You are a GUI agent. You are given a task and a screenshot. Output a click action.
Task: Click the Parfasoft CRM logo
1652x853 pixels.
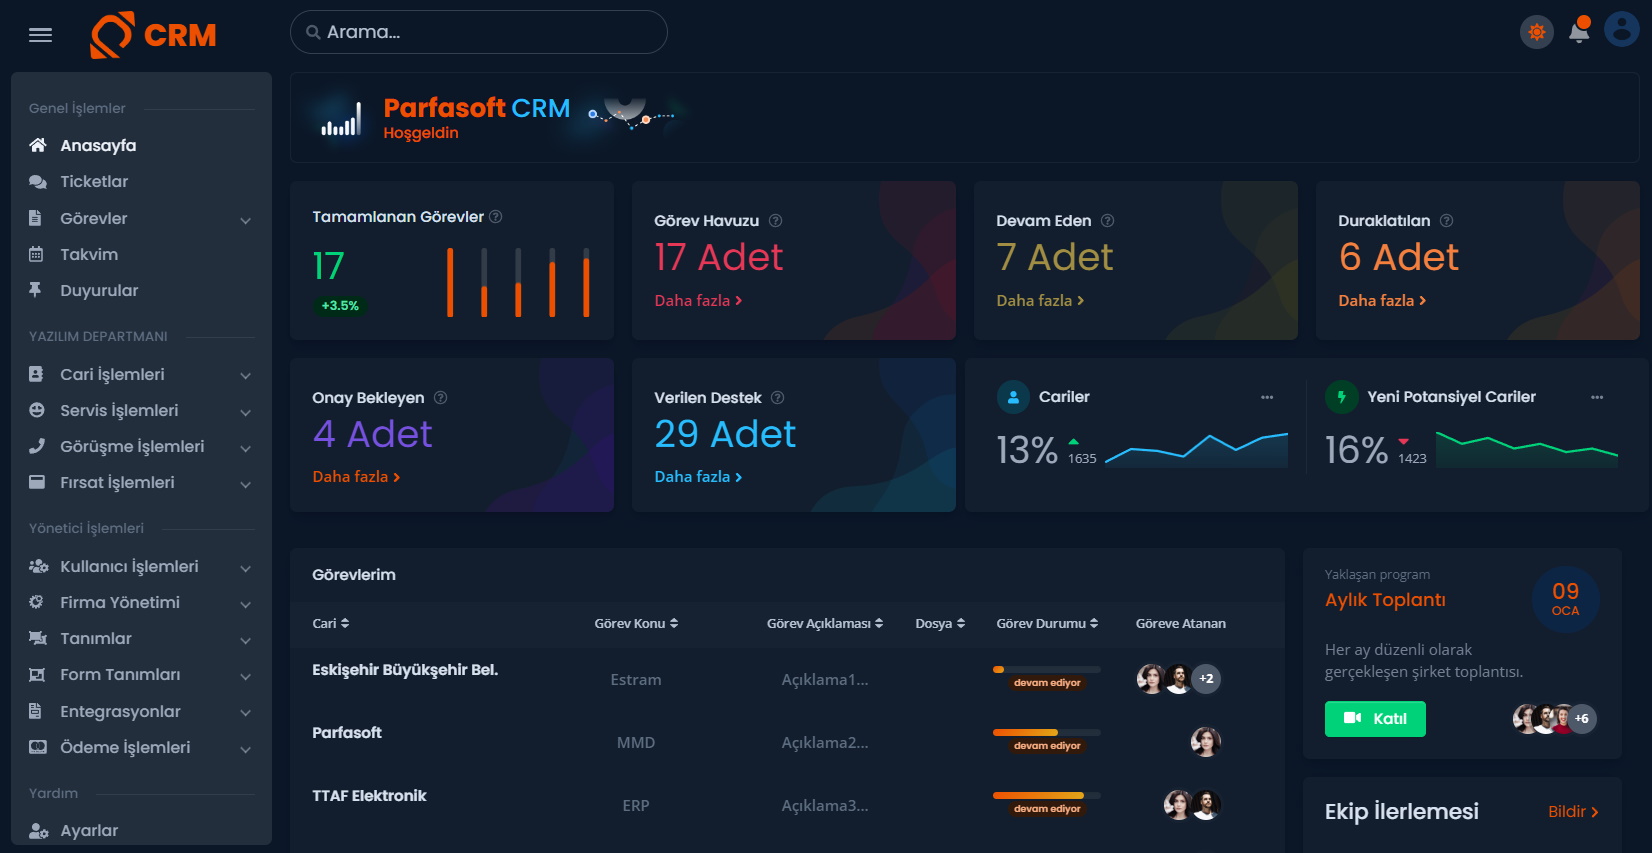tap(153, 35)
